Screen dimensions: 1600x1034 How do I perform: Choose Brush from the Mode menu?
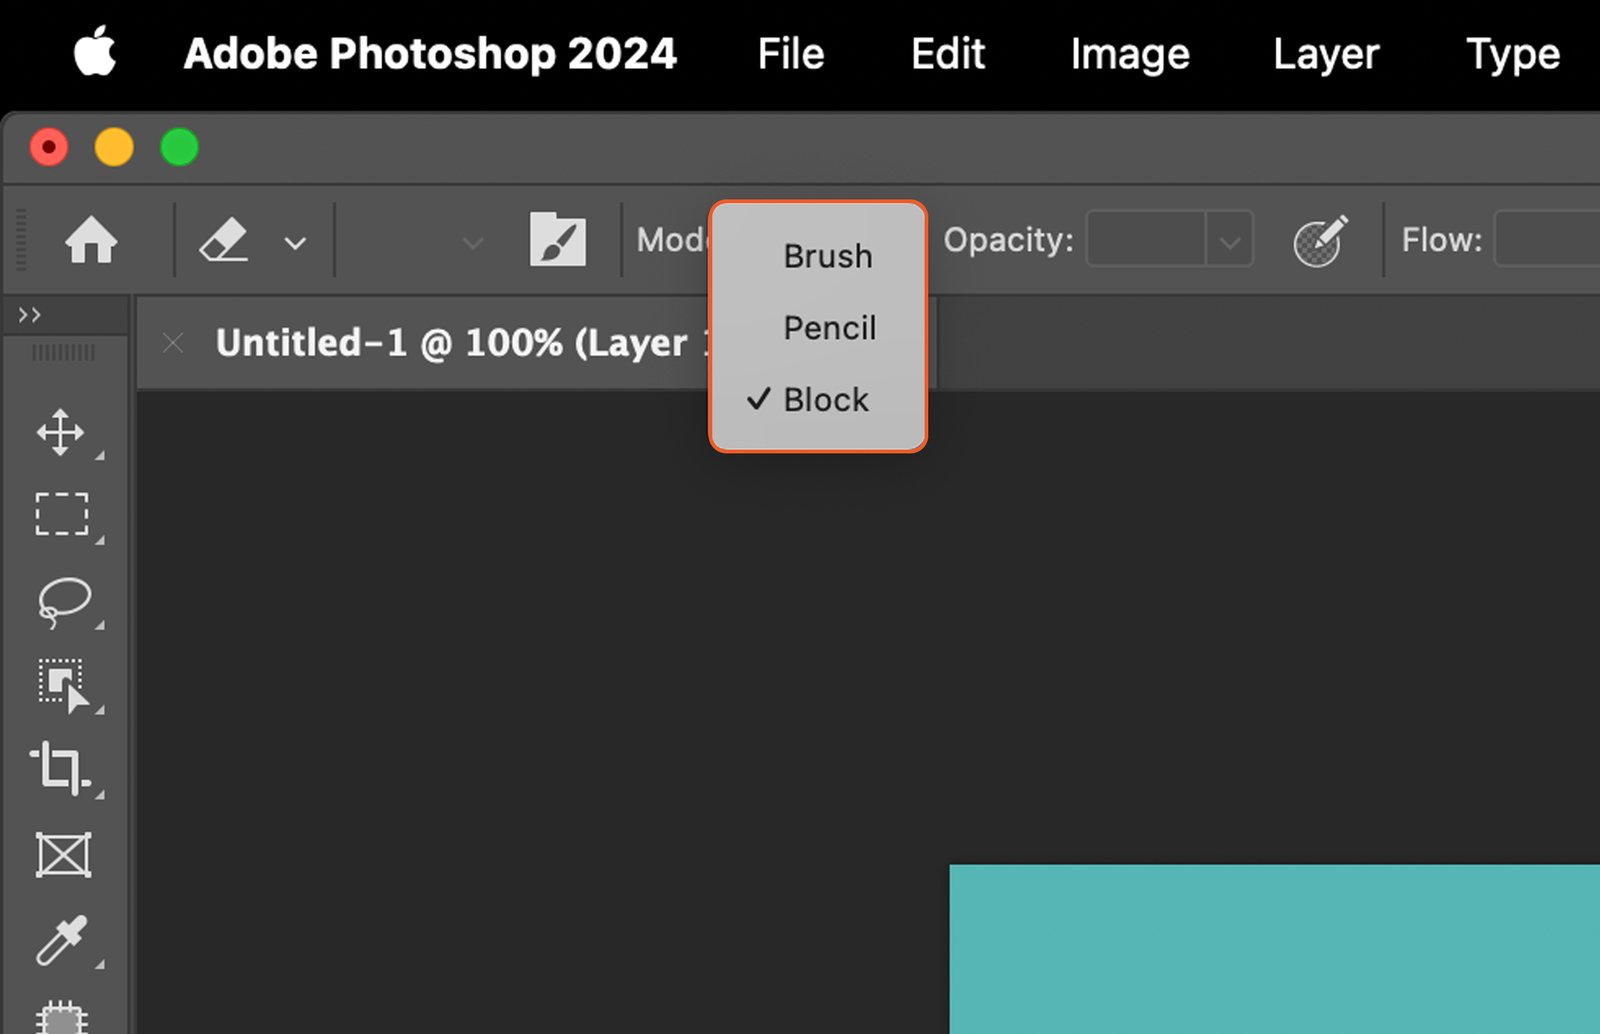pyautogui.click(x=828, y=257)
